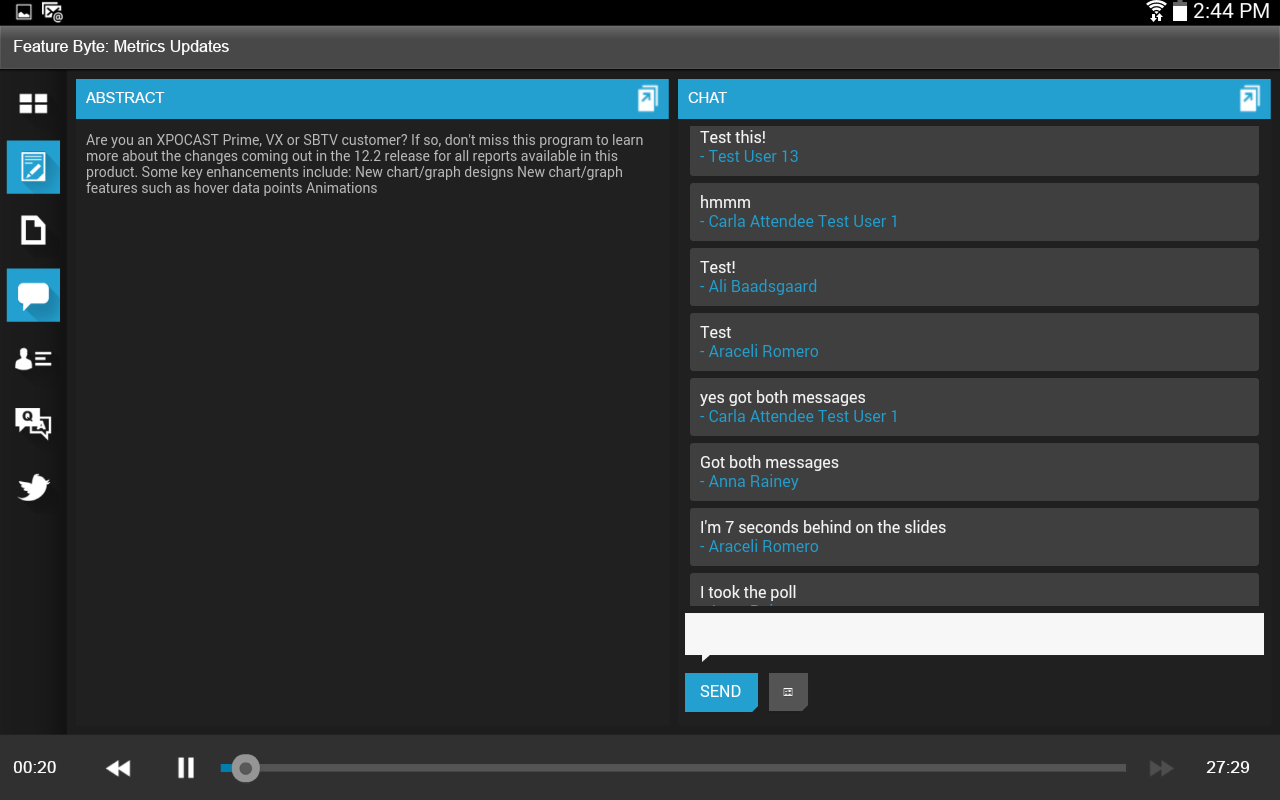This screenshot has width=1280, height=800.
Task: Open the dashboard grid view icon
Action: [x=33, y=103]
